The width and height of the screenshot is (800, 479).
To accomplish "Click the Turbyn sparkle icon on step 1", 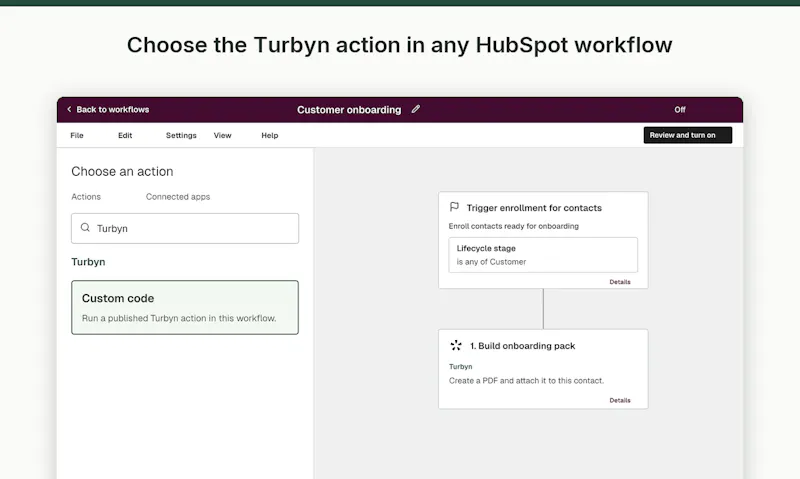I will click(456, 345).
